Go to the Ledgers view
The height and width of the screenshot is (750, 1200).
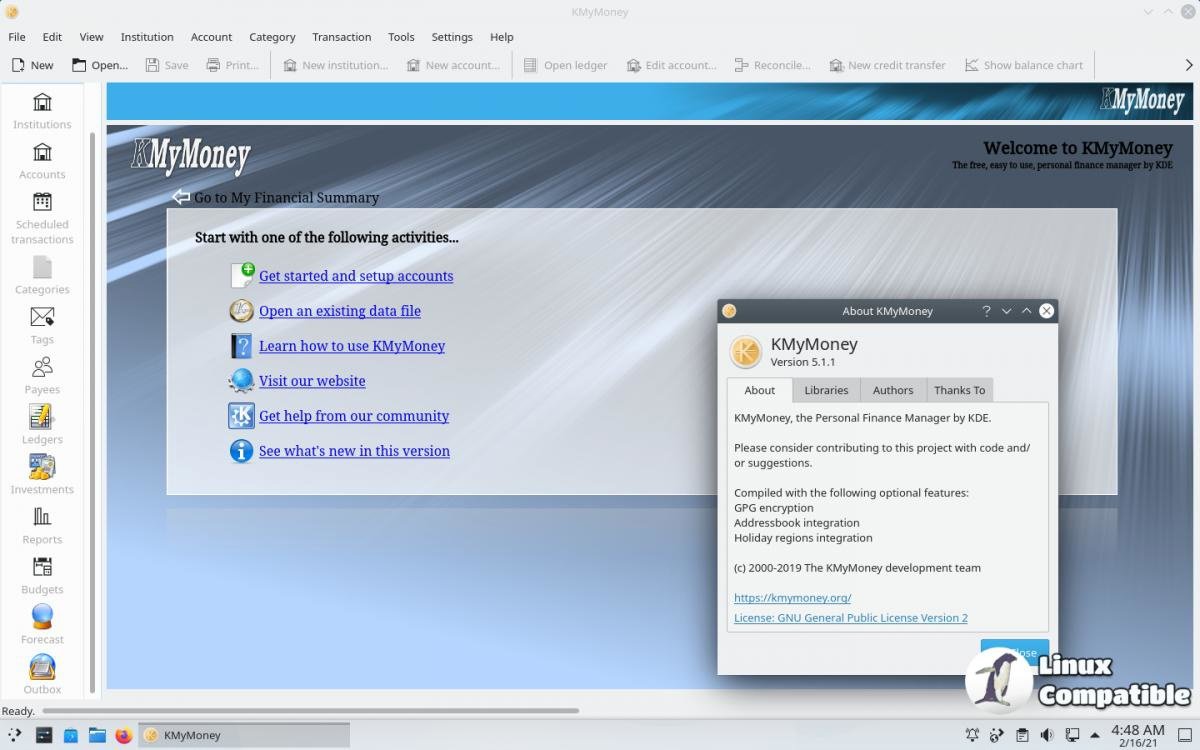(42, 425)
